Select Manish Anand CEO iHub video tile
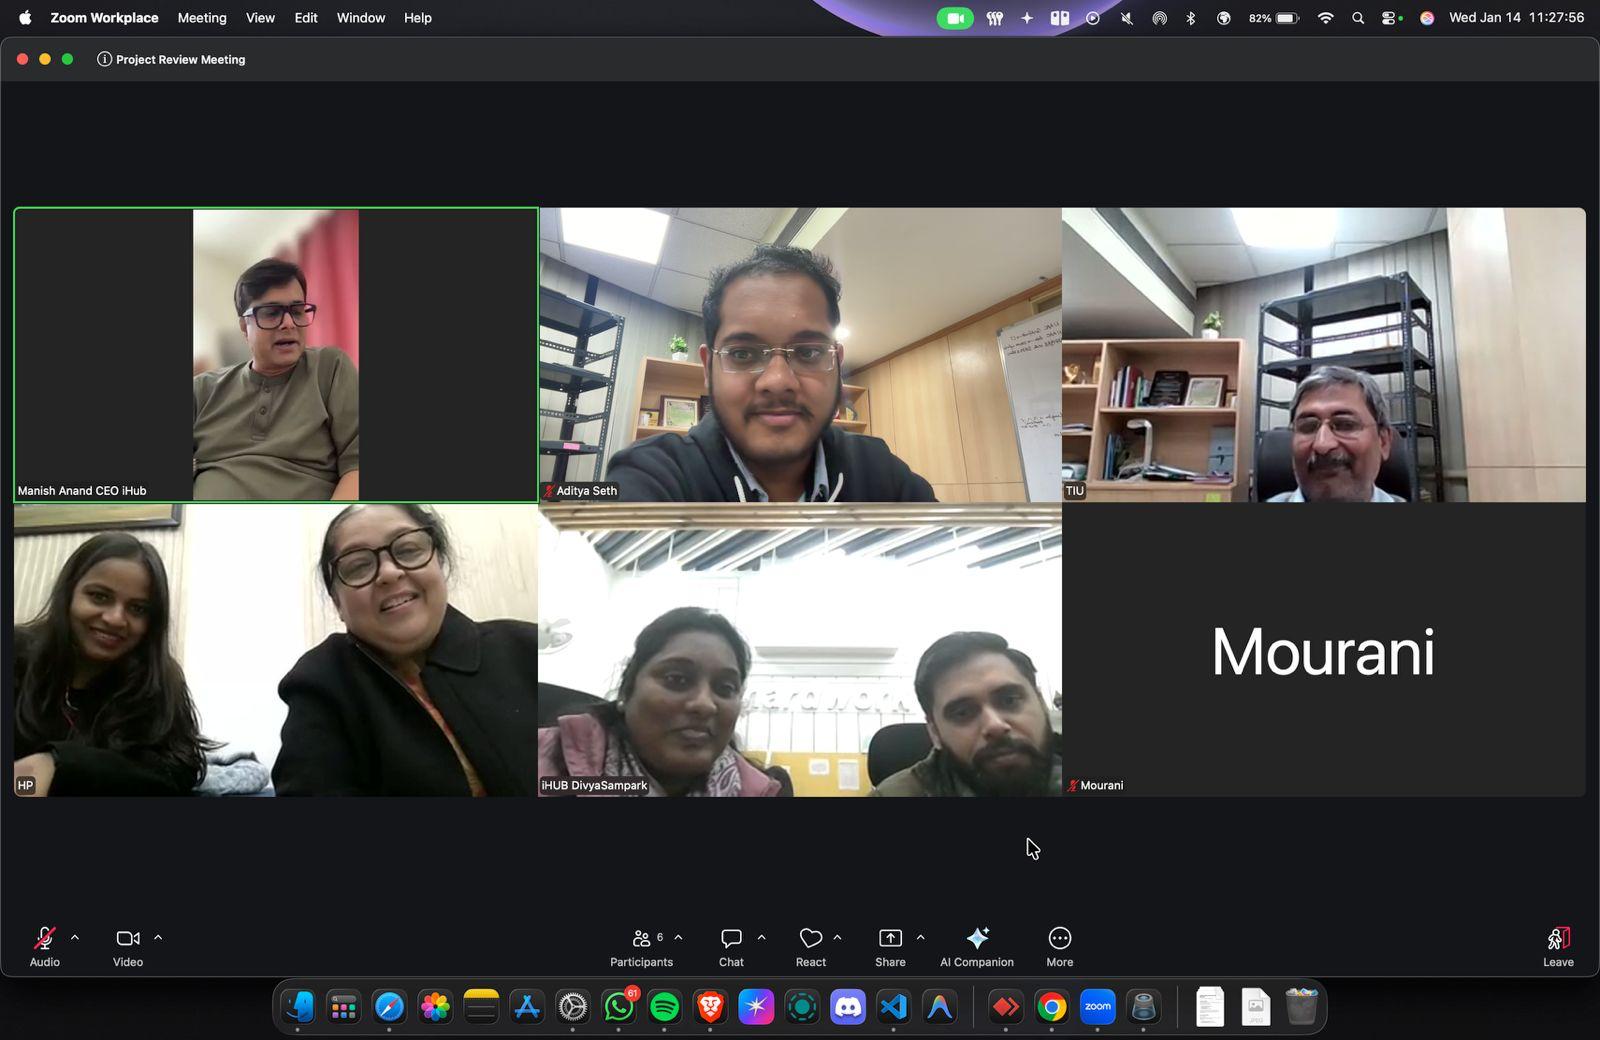This screenshot has height=1040, width=1600. pyautogui.click(x=276, y=355)
